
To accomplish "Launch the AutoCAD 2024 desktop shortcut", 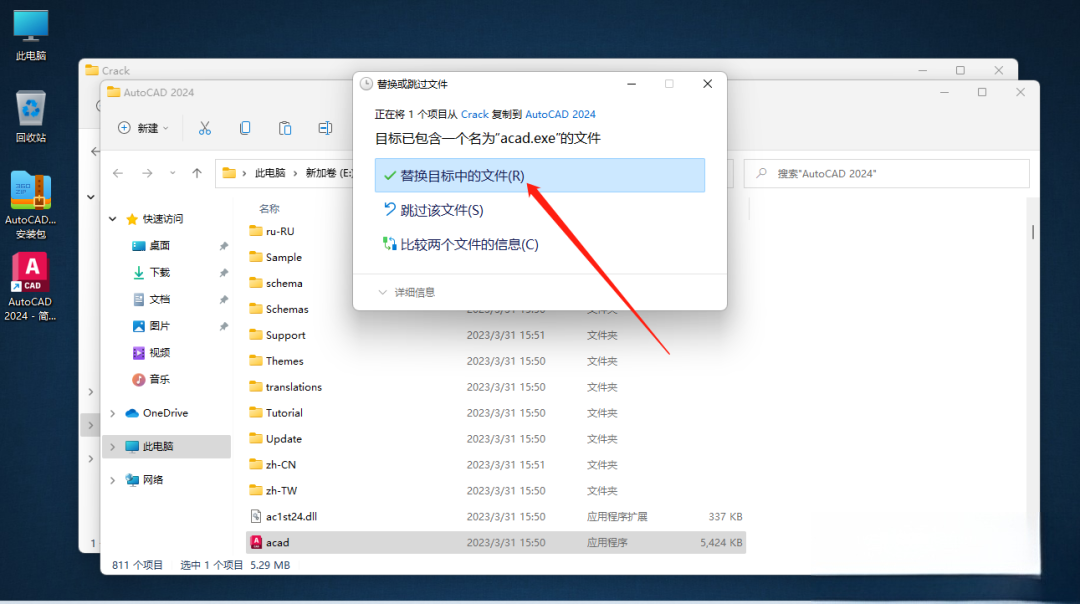I will 30,287.
